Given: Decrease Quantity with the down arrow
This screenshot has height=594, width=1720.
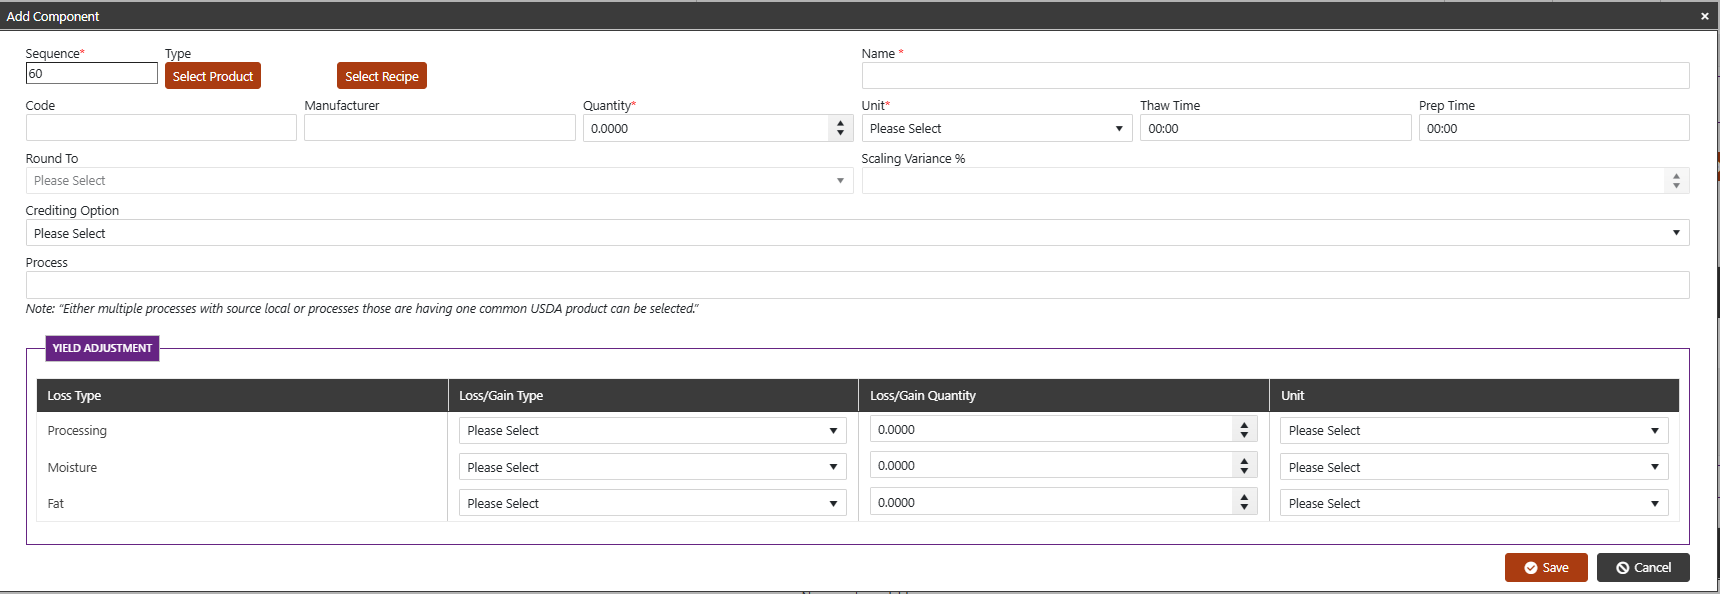Looking at the screenshot, I should [x=840, y=133].
